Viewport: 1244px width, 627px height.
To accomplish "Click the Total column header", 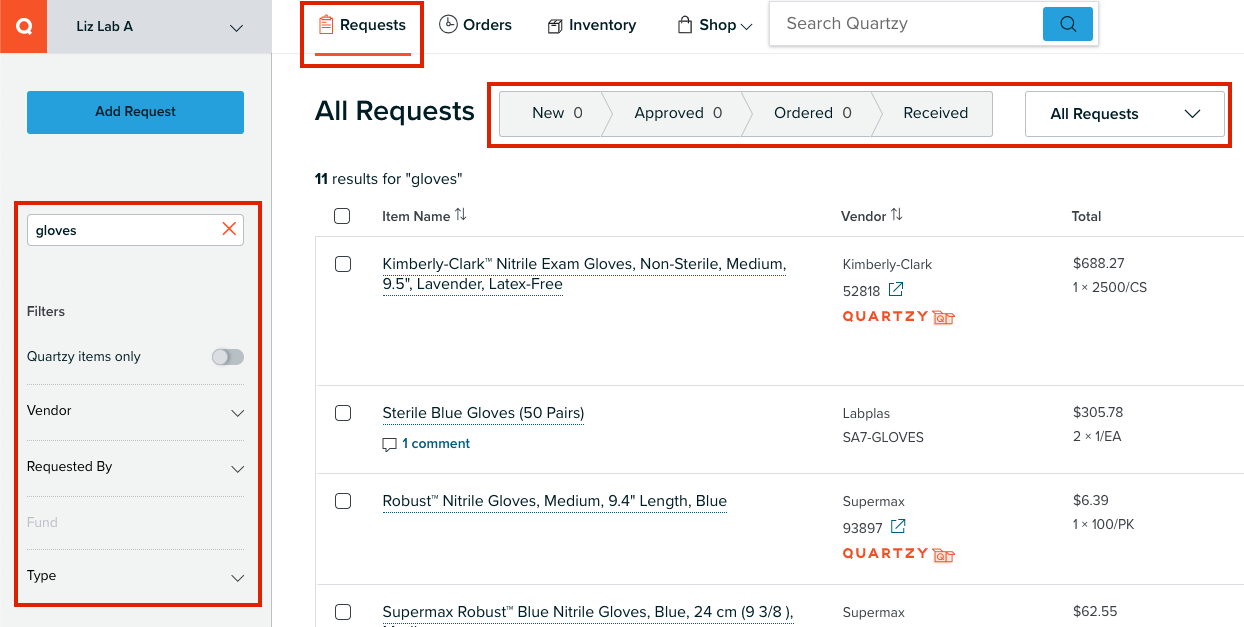I will click(x=1086, y=216).
